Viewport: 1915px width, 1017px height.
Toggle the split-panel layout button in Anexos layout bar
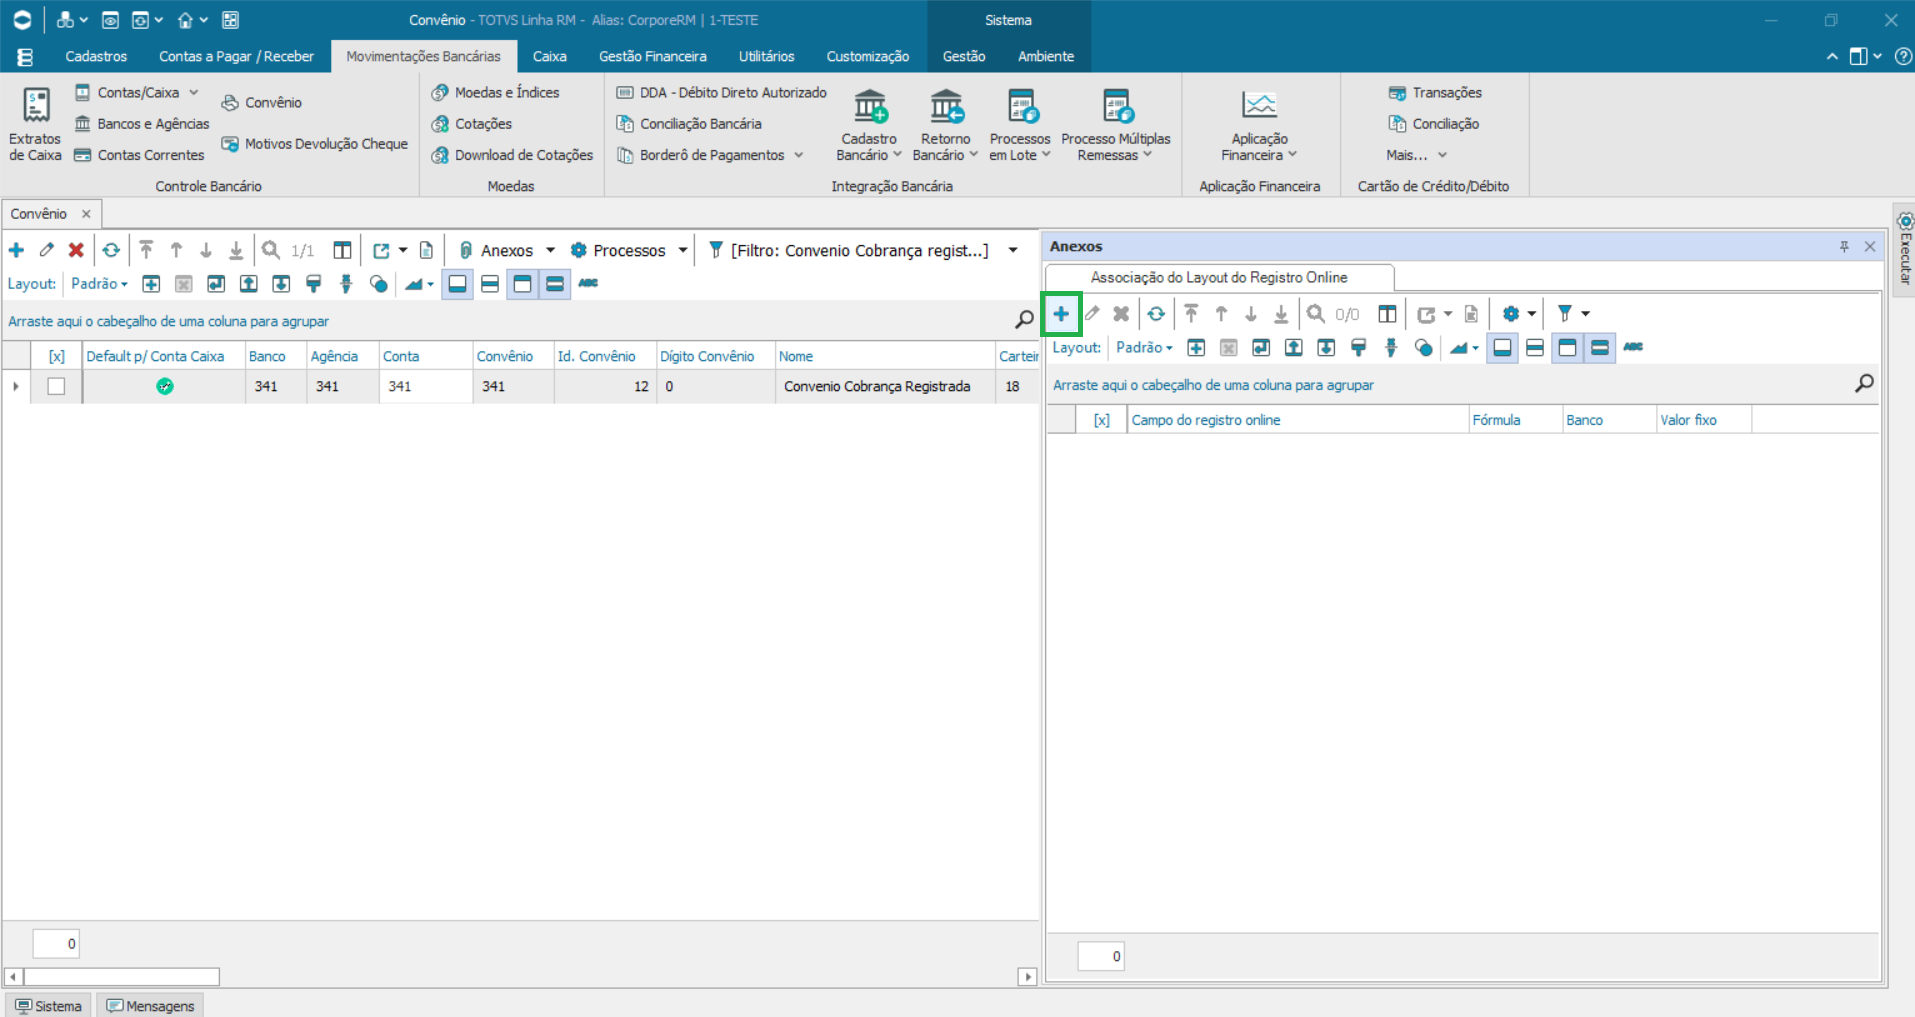[1535, 348]
